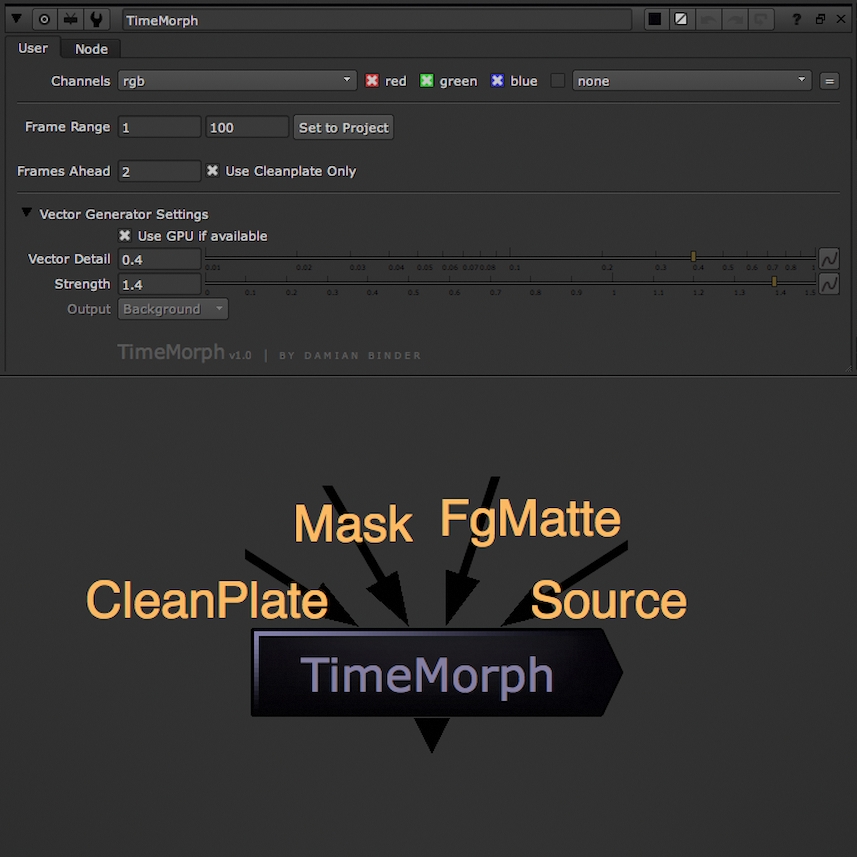Open the node color swatch square
This screenshot has width=857, height=857.
coord(655,19)
